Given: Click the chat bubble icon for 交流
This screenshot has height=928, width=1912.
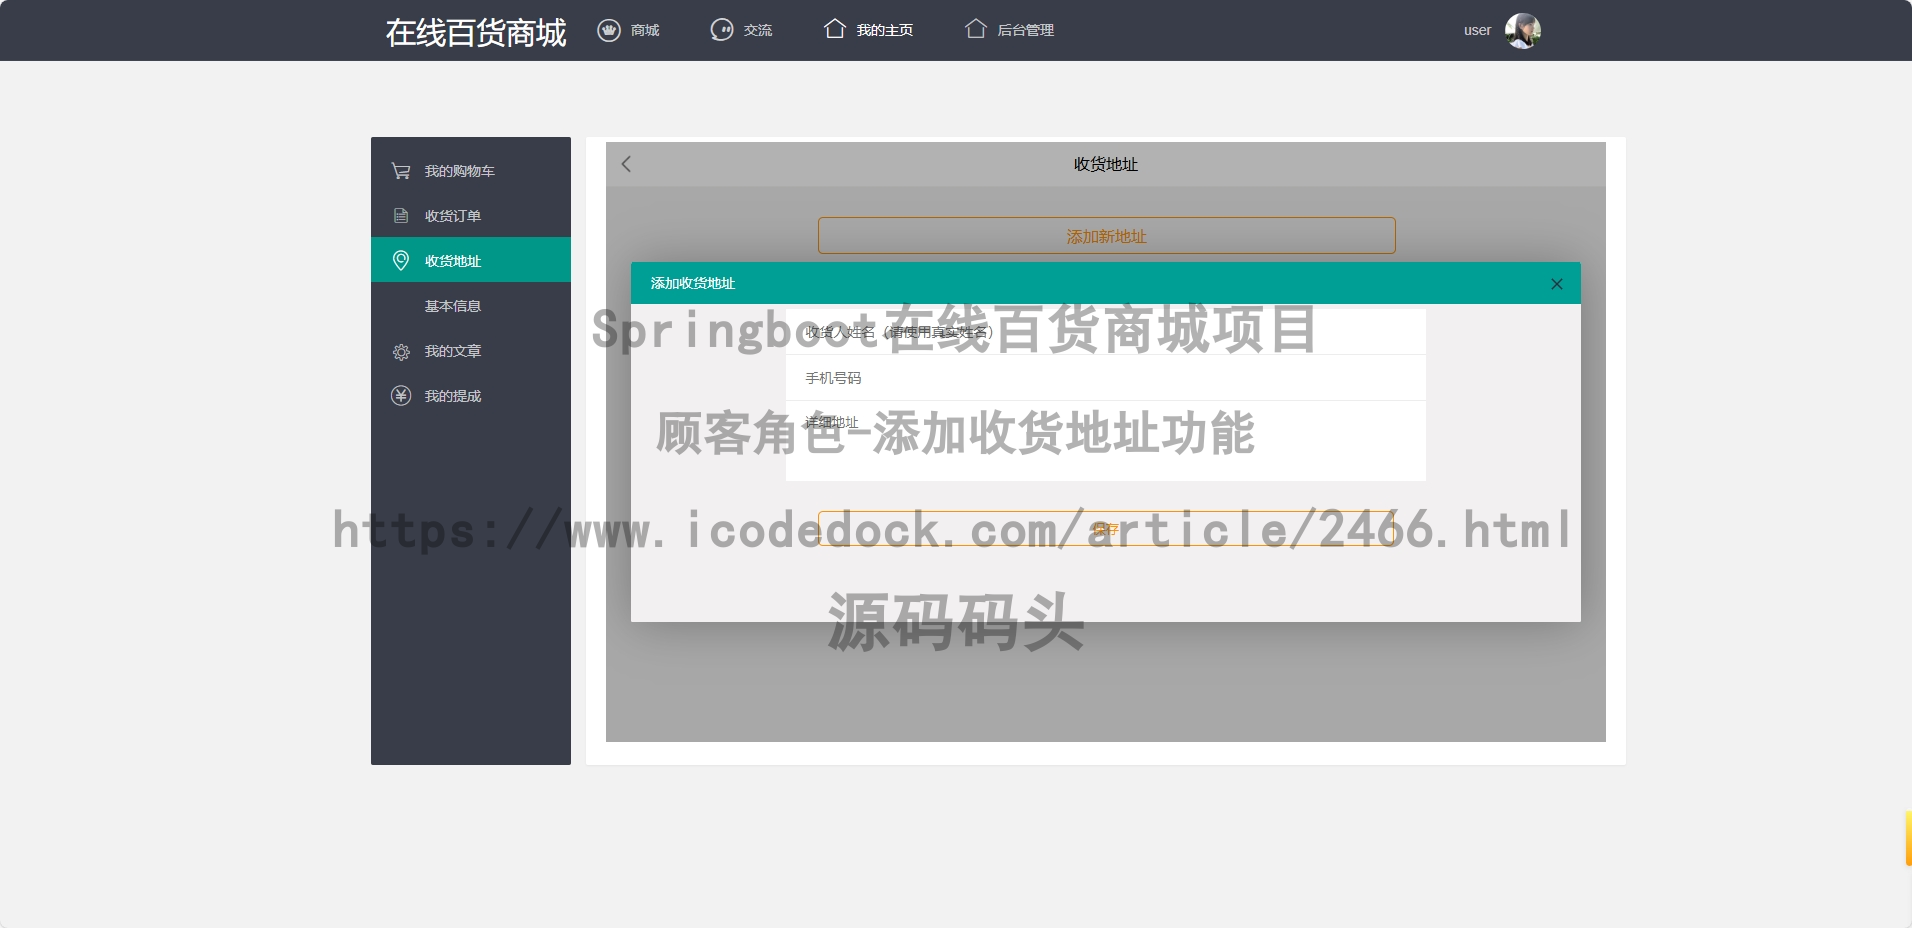Looking at the screenshot, I should pyautogui.click(x=722, y=30).
